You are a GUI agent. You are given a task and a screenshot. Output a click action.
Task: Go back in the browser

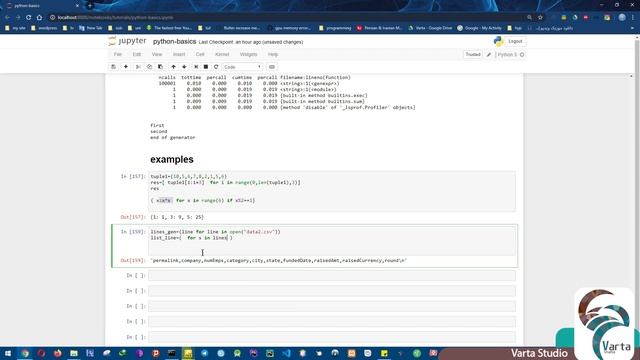pos(7,18)
